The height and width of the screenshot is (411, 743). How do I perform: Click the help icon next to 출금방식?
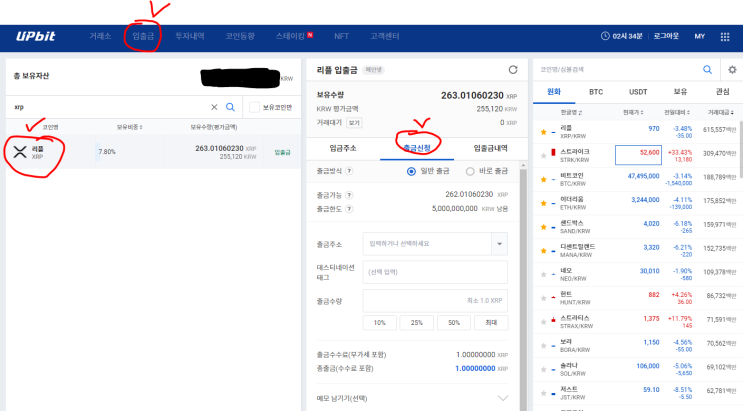[x=349, y=171]
